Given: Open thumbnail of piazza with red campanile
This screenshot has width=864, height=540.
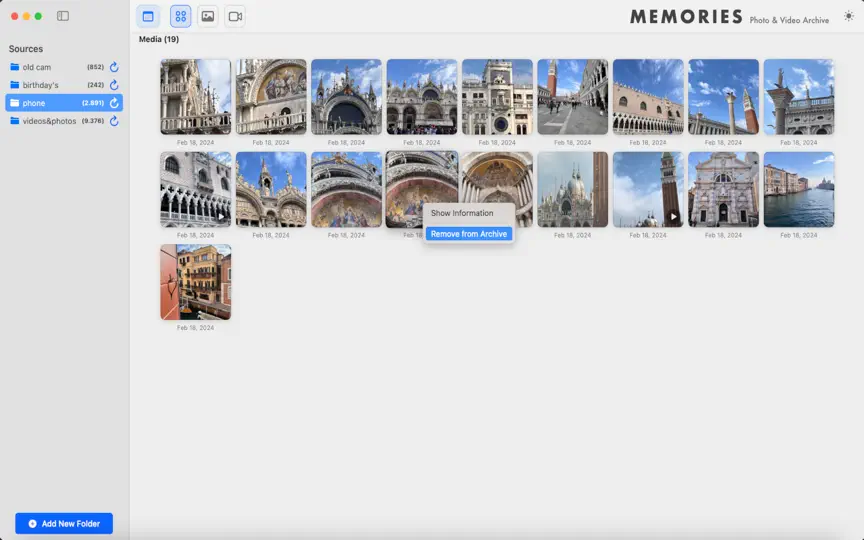Looking at the screenshot, I should coord(573,97).
